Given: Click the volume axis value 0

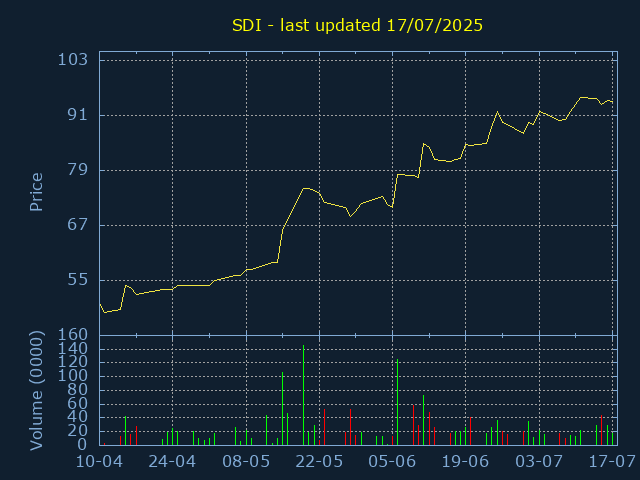Looking at the screenshot, I should click(82, 444).
